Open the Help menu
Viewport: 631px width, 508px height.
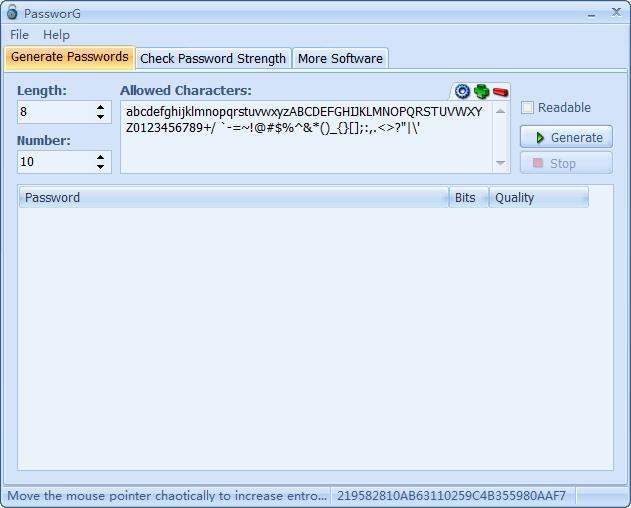tap(56, 35)
